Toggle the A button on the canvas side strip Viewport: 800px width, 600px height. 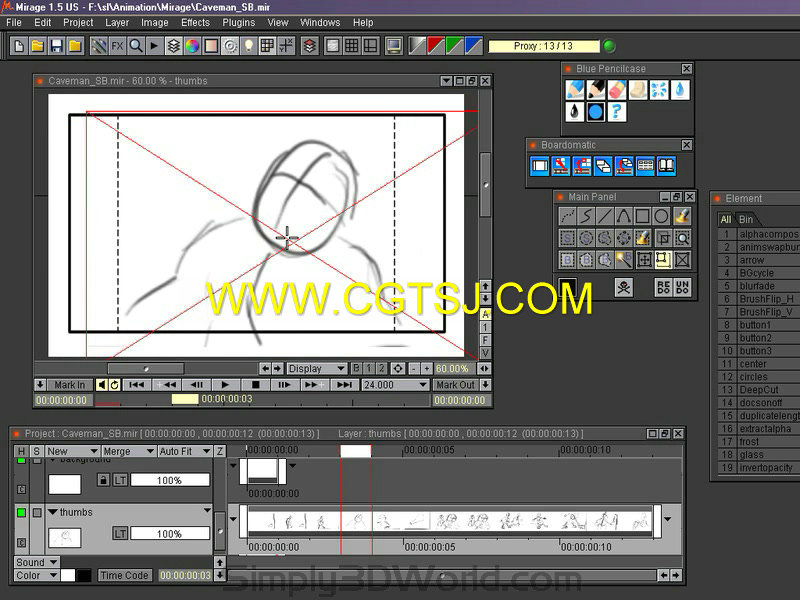(486, 314)
